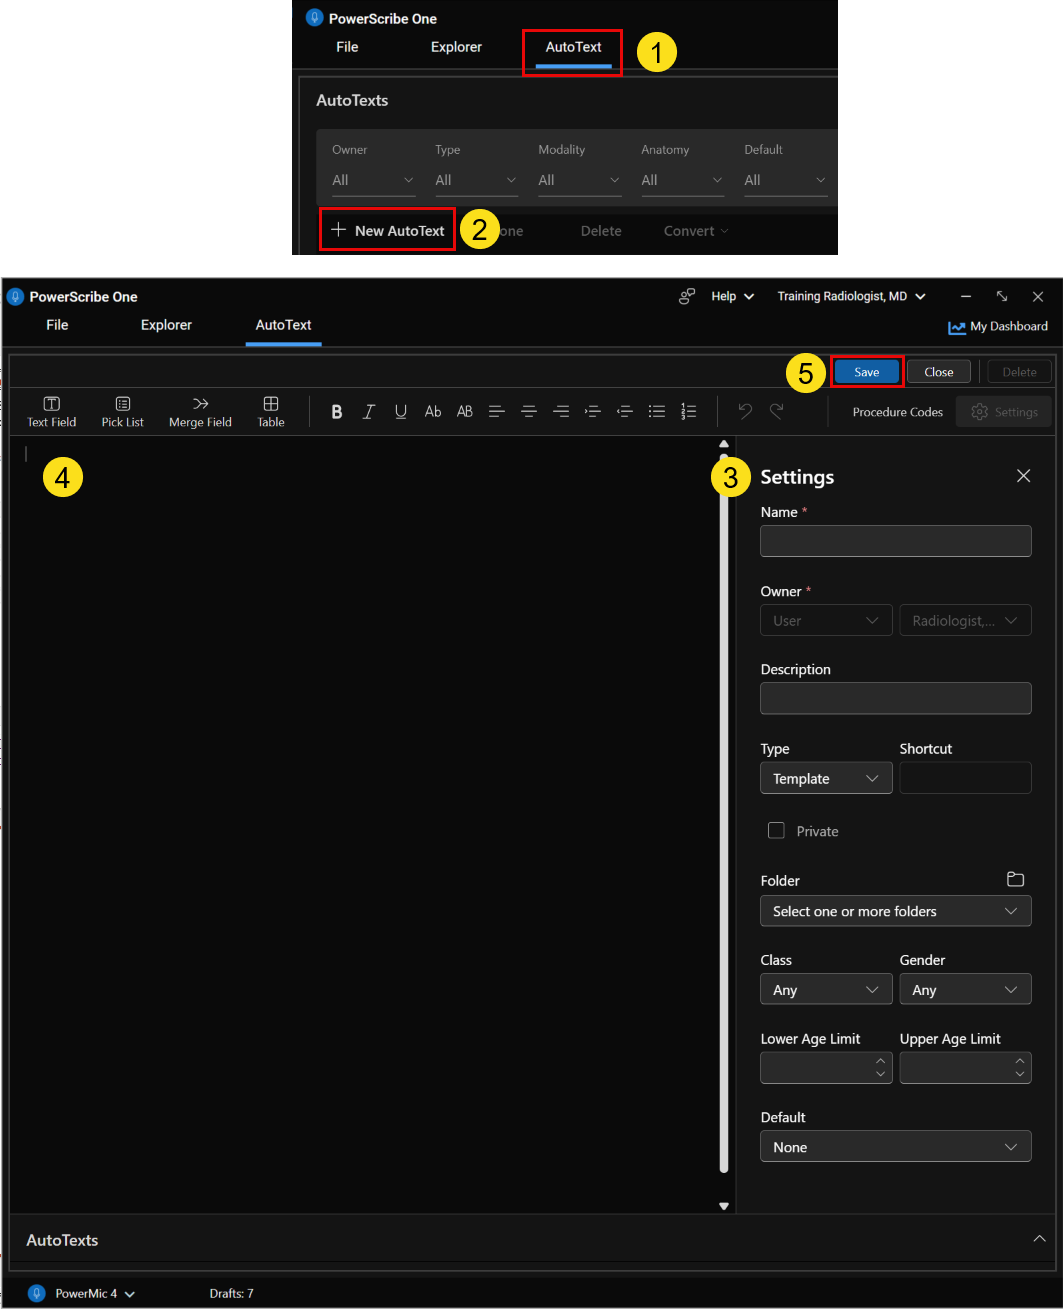Viewport: 1063px width, 1309px height.
Task: Click New AutoText button
Action: 388,231
